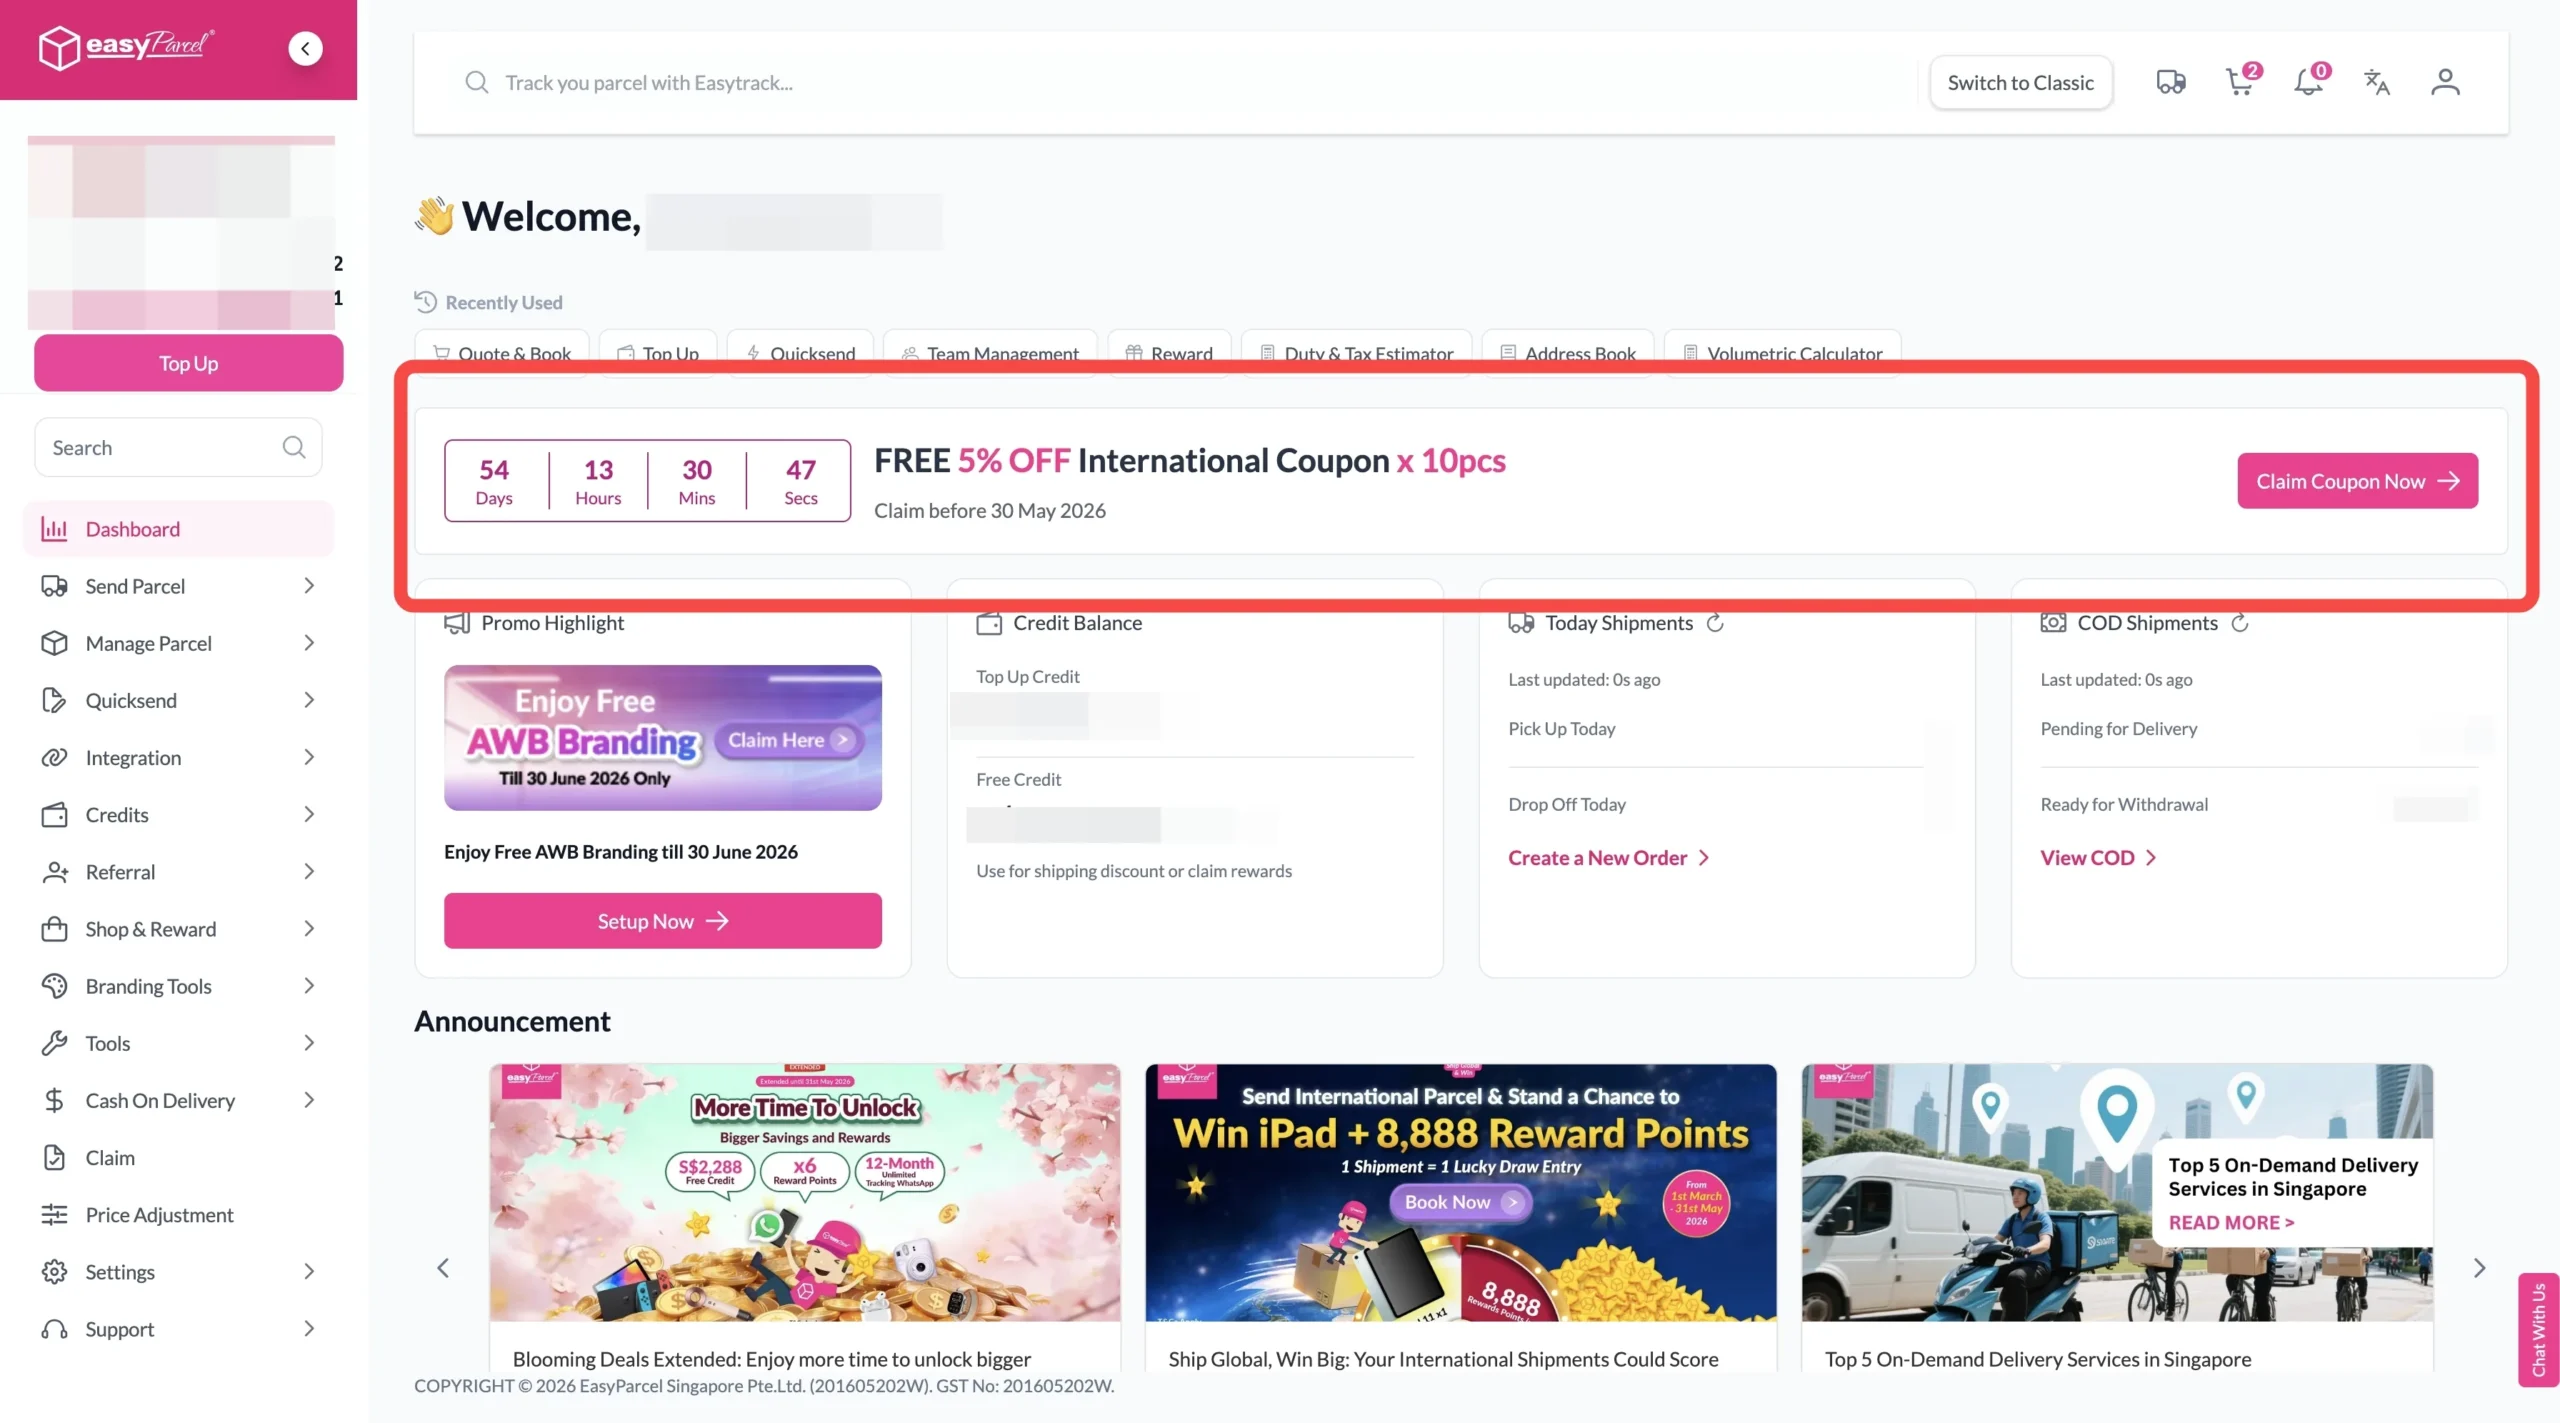Click the Top Up button
This screenshot has width=2560, height=1423.
pyautogui.click(x=188, y=363)
